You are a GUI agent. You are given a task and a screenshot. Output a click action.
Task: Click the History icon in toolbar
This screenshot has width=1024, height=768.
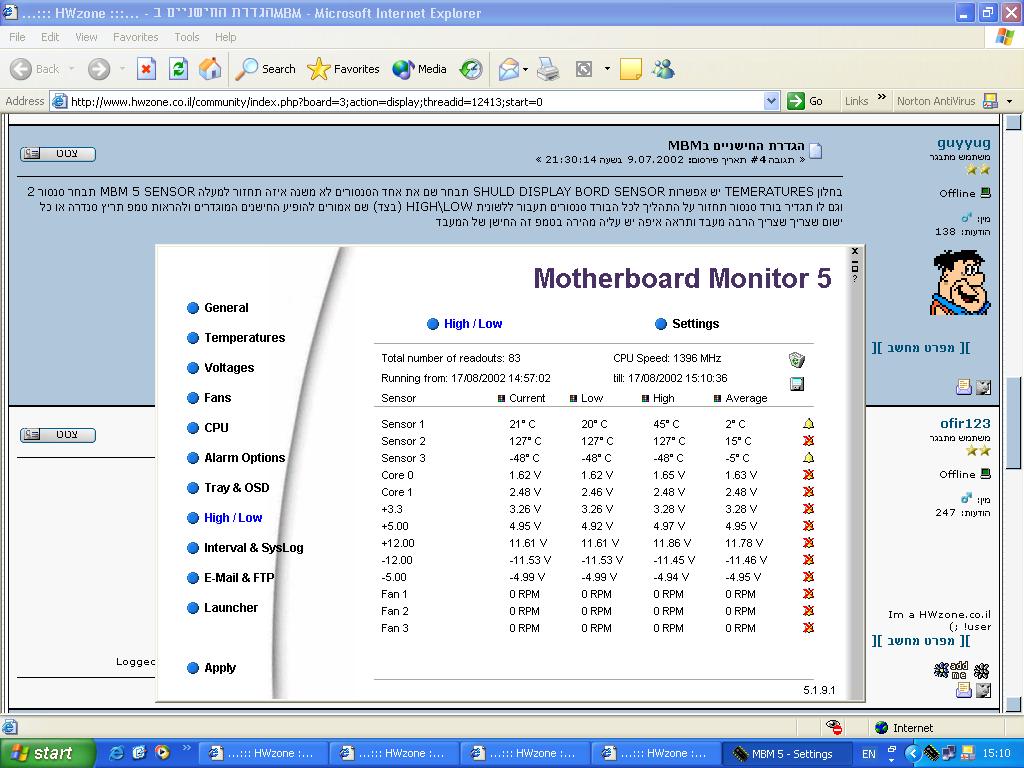[x=471, y=69]
